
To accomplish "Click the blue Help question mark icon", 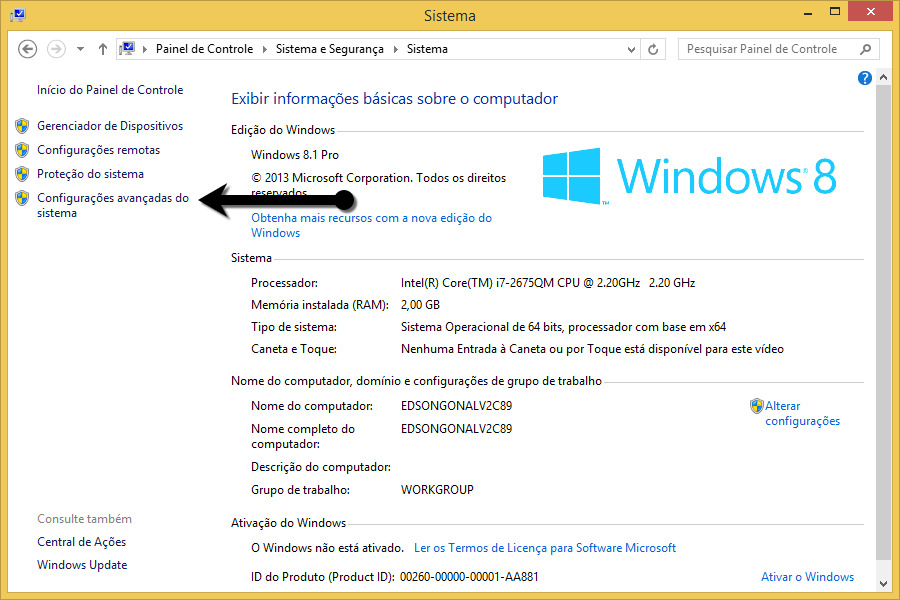I will tap(864, 77).
